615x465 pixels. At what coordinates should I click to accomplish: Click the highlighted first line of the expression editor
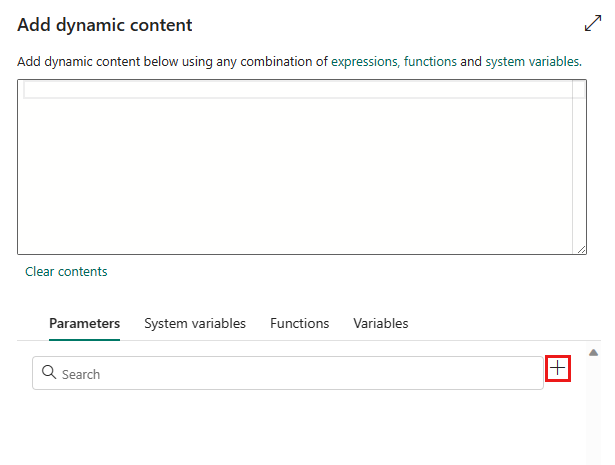click(x=300, y=90)
